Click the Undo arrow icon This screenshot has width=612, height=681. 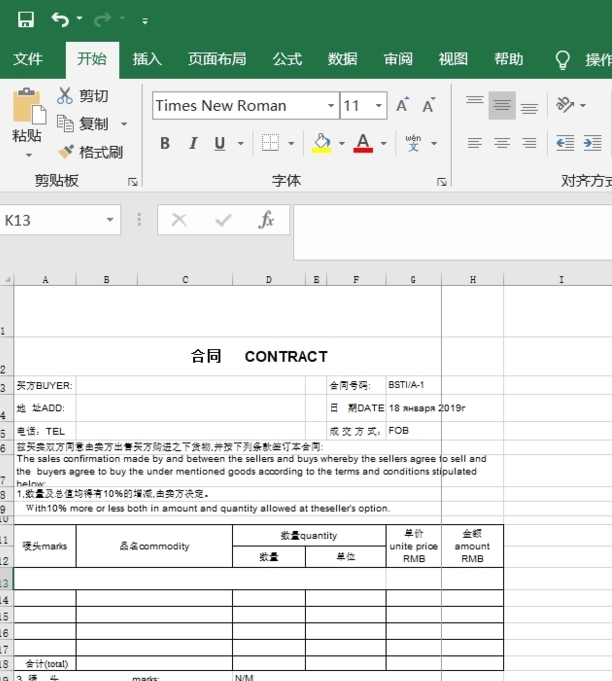pyautogui.click(x=60, y=20)
